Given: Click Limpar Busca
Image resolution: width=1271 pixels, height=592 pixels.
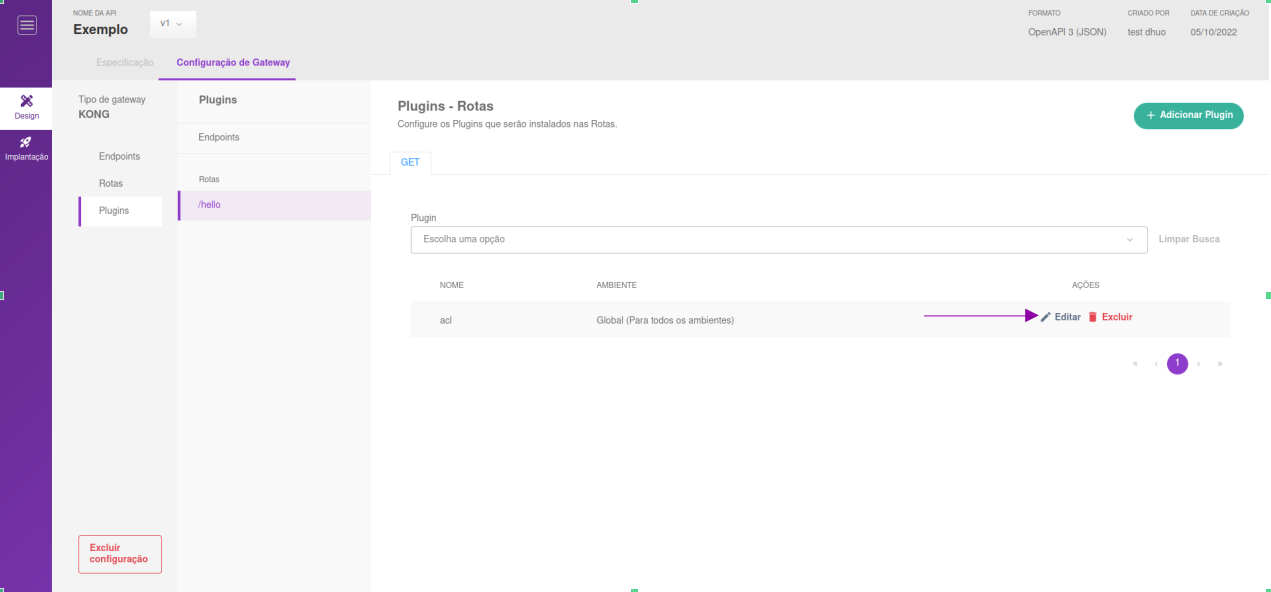Looking at the screenshot, I should pyautogui.click(x=1189, y=240).
